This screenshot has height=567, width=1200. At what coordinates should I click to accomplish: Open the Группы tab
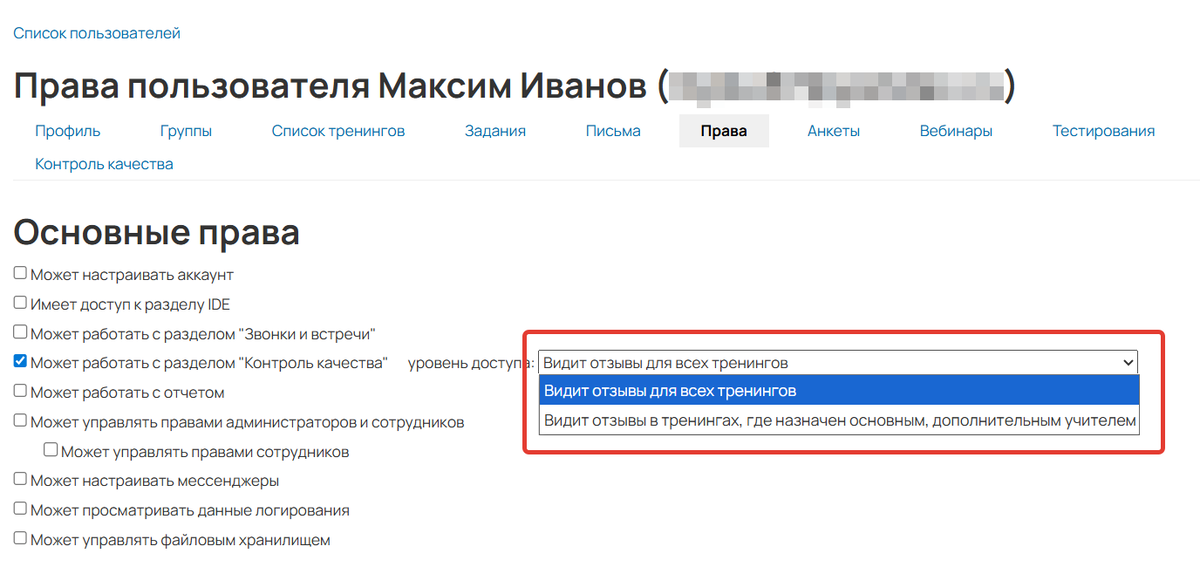click(x=186, y=131)
